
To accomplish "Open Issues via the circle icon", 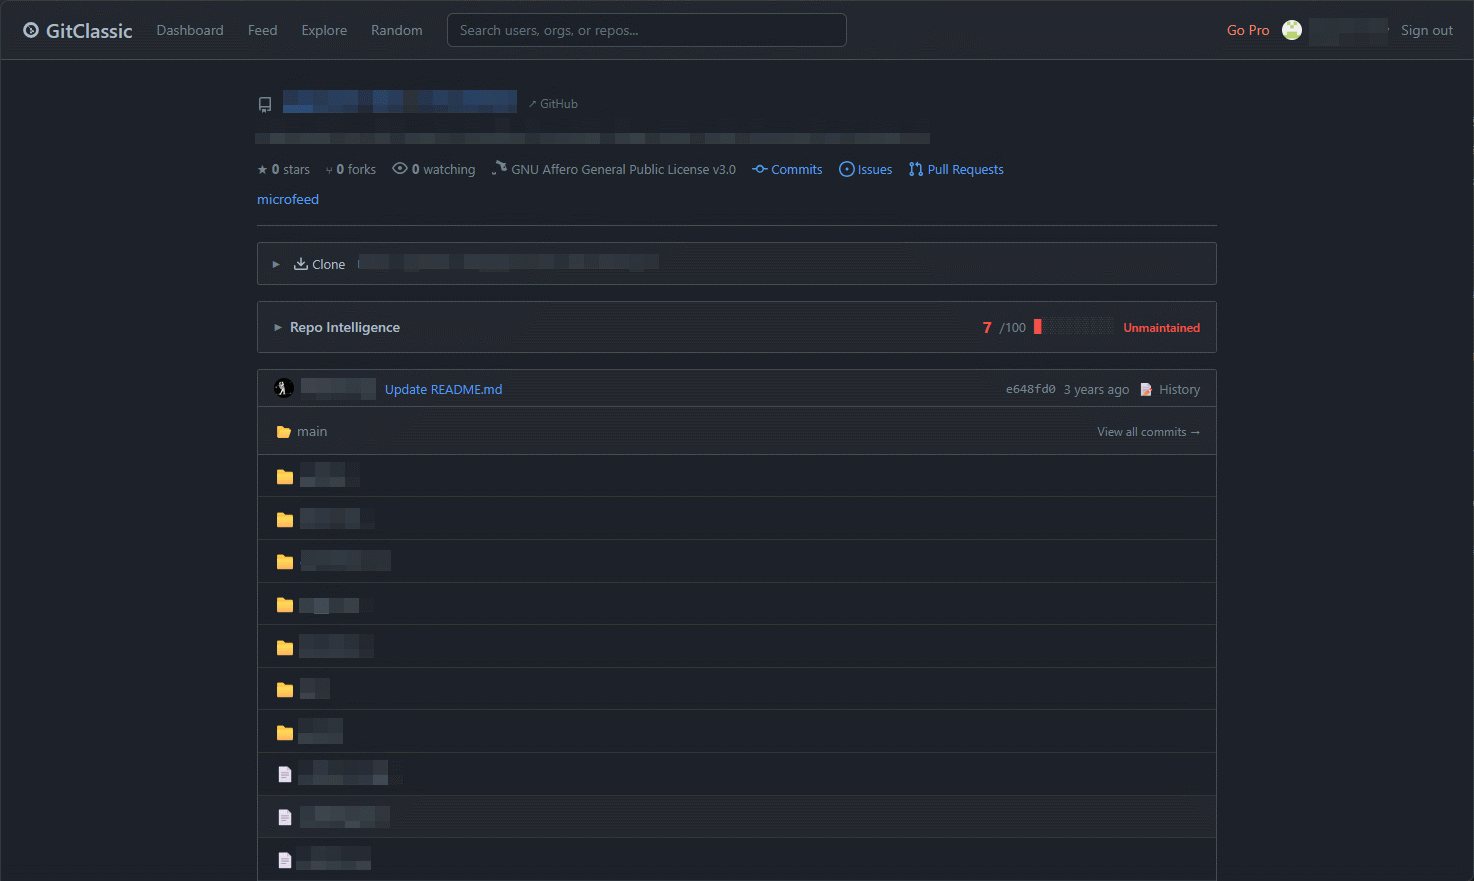I will coord(847,169).
